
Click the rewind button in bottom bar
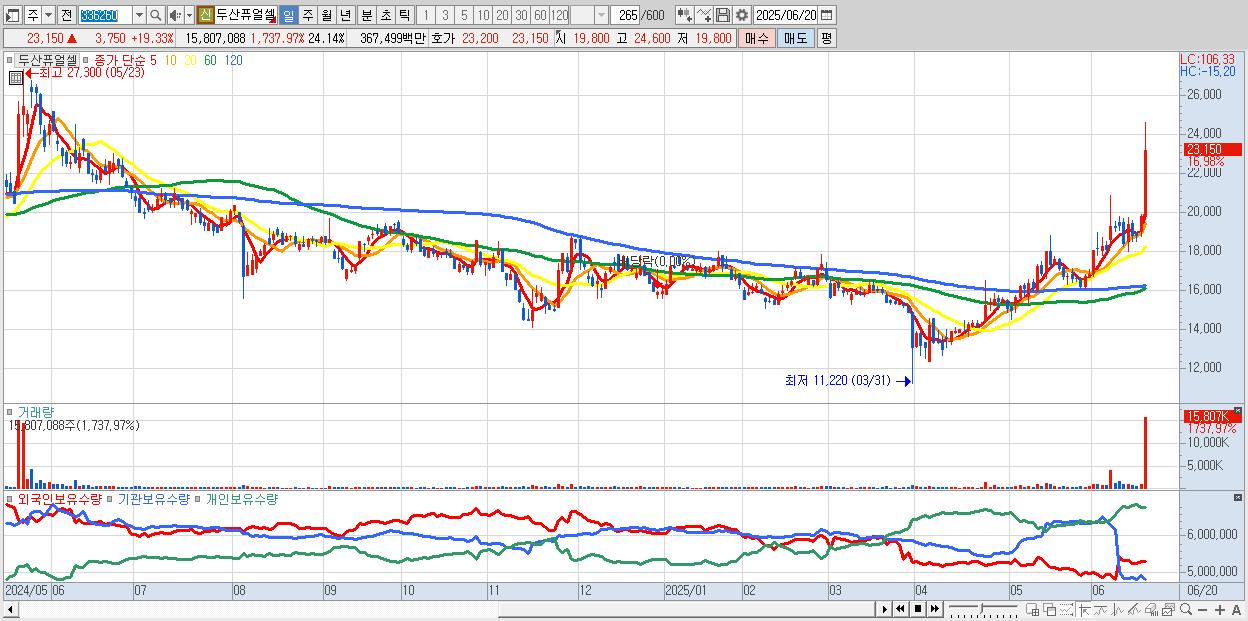coord(900,609)
